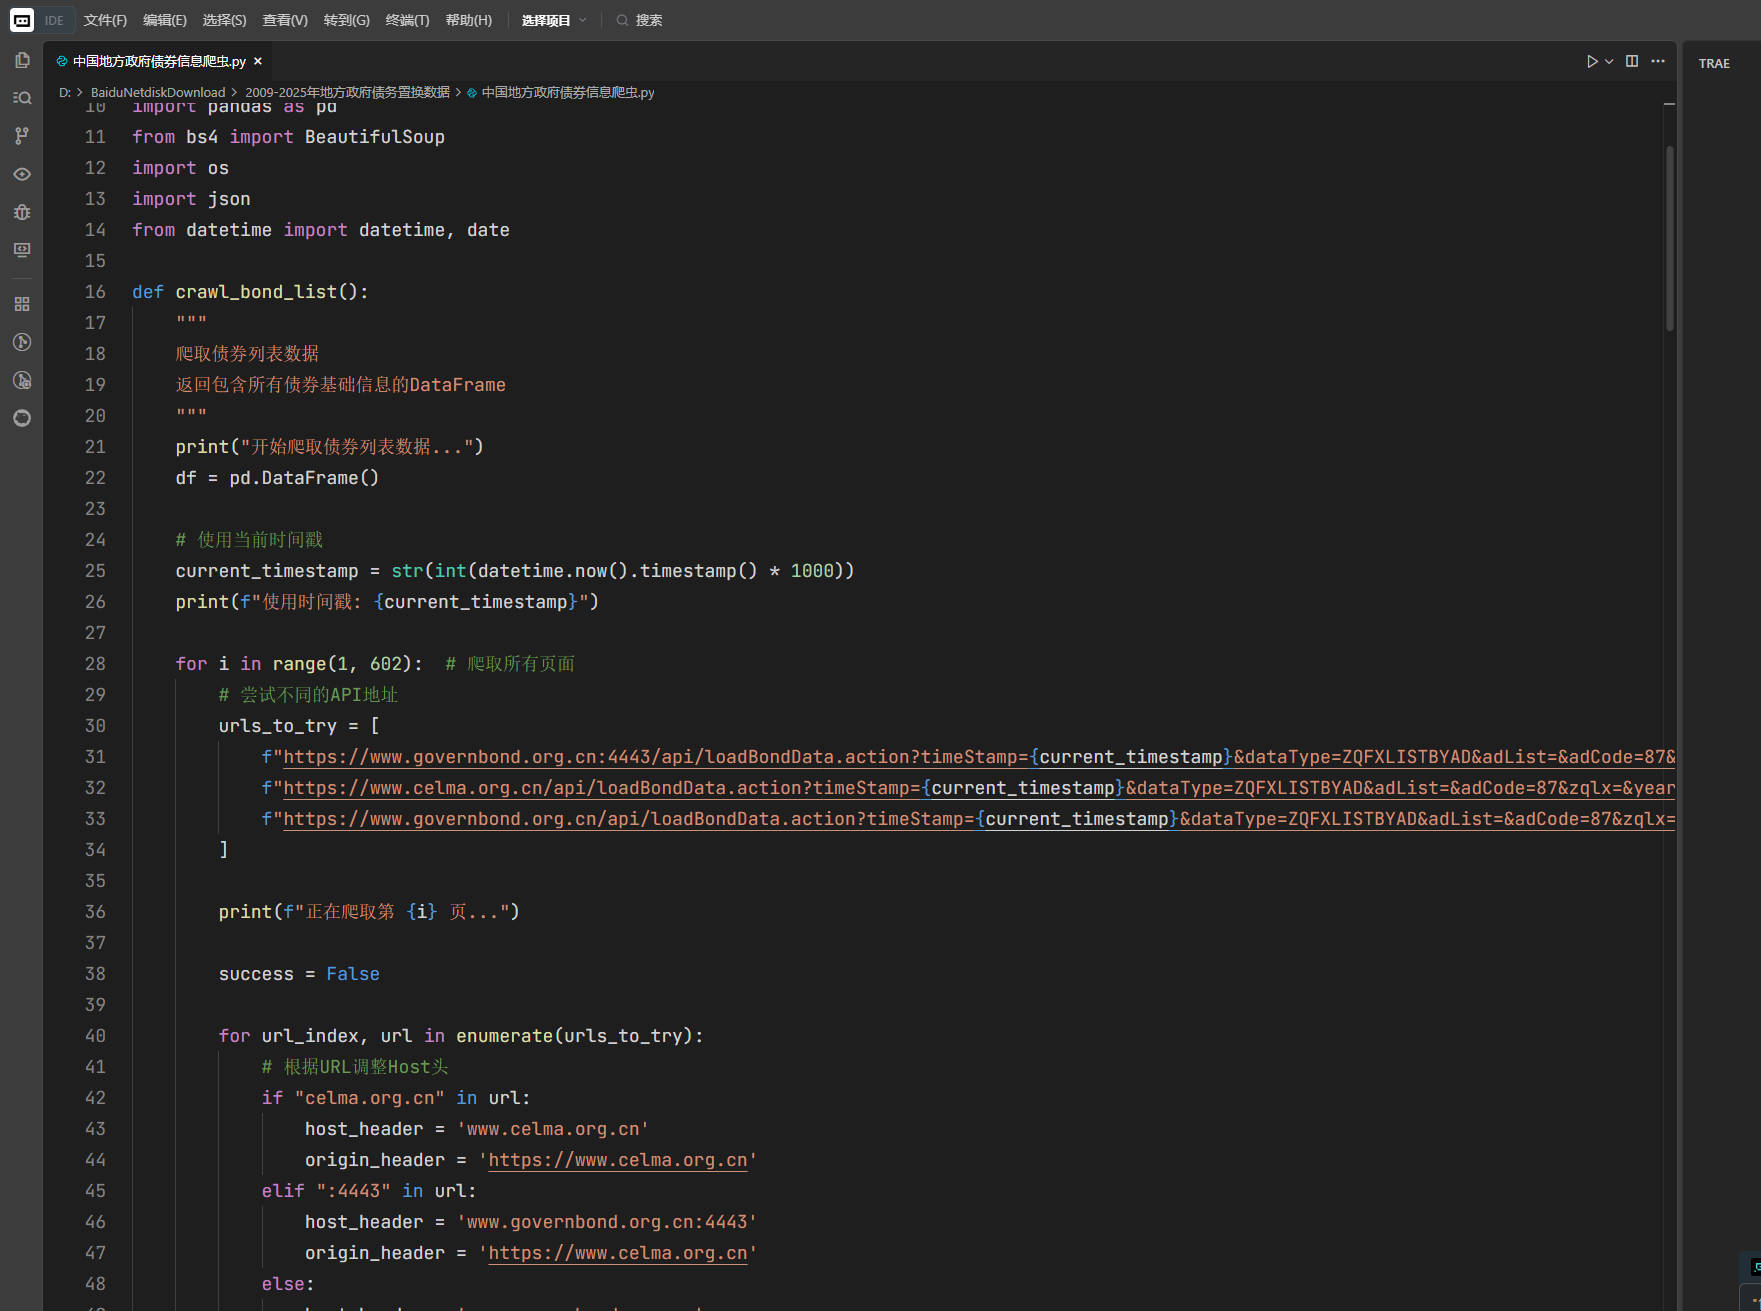Click the vertical scrollbar of the editor
Image resolution: width=1761 pixels, height=1311 pixels.
click(x=1669, y=238)
